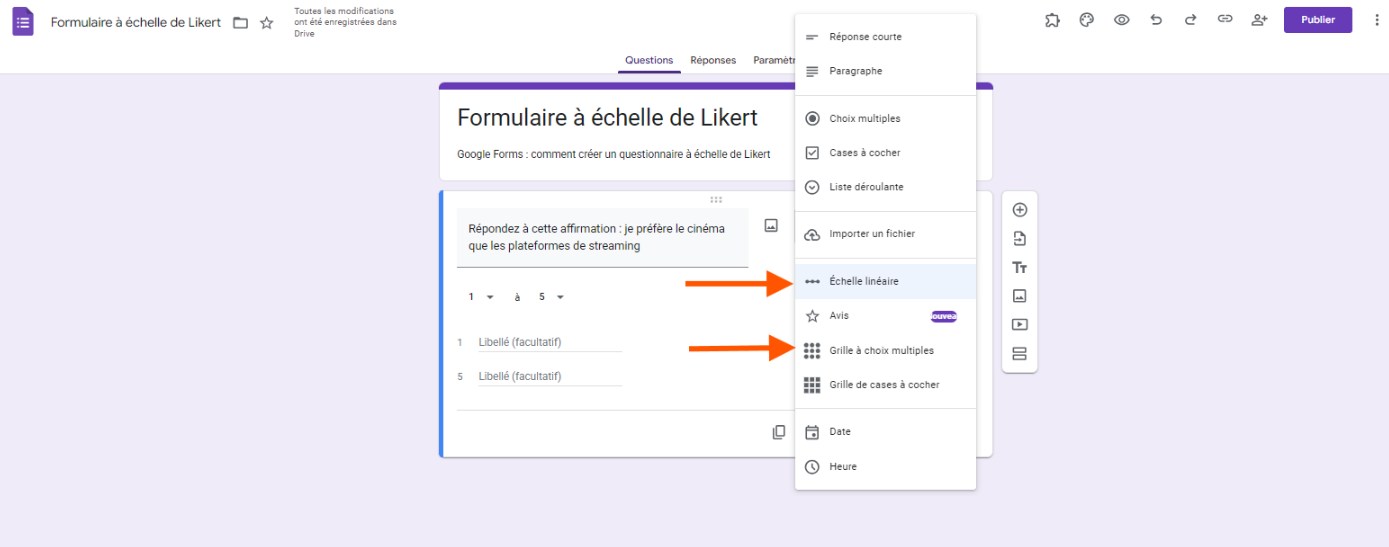This screenshot has height=547, width=1389.
Task: Preview the form with eye icon
Action: (1122, 20)
